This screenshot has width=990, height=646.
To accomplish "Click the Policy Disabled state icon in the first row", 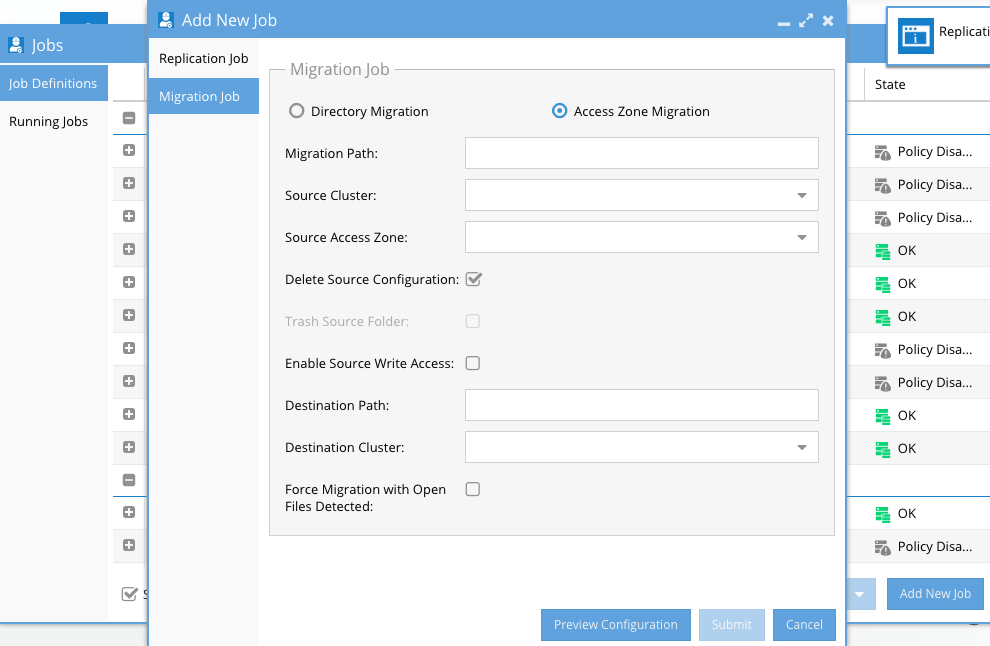I will 882,153.
